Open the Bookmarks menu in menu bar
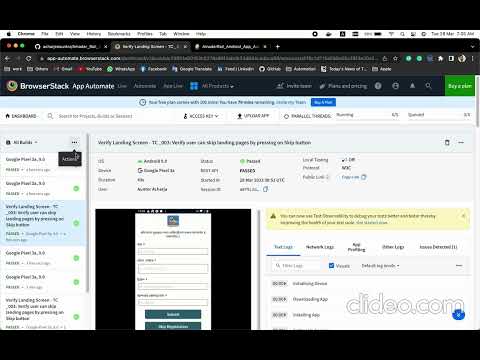480x360 pixels. click(119, 34)
